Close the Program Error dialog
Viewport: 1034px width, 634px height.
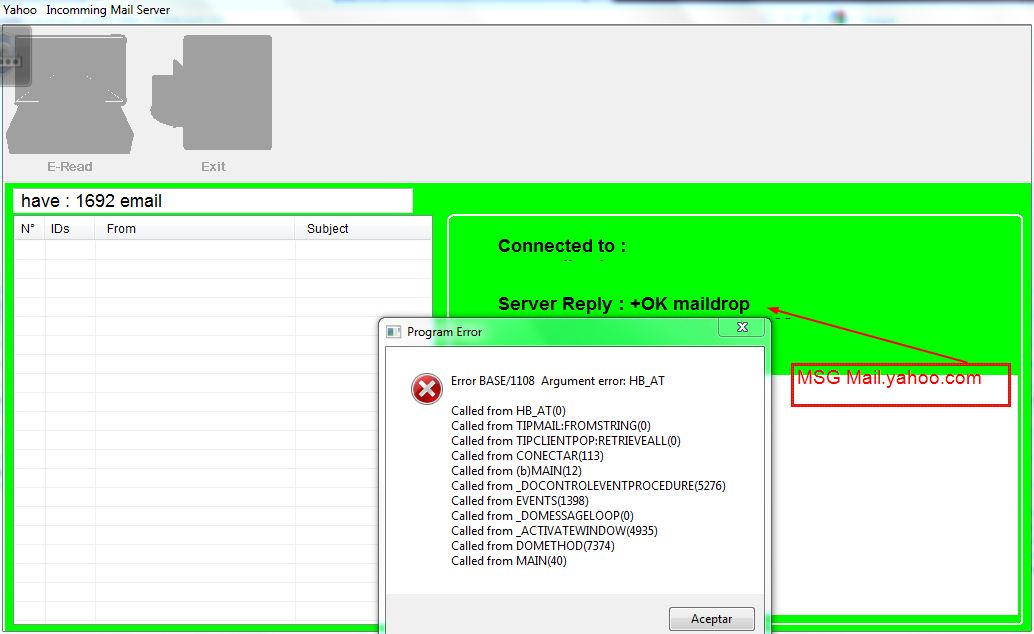coord(742,327)
